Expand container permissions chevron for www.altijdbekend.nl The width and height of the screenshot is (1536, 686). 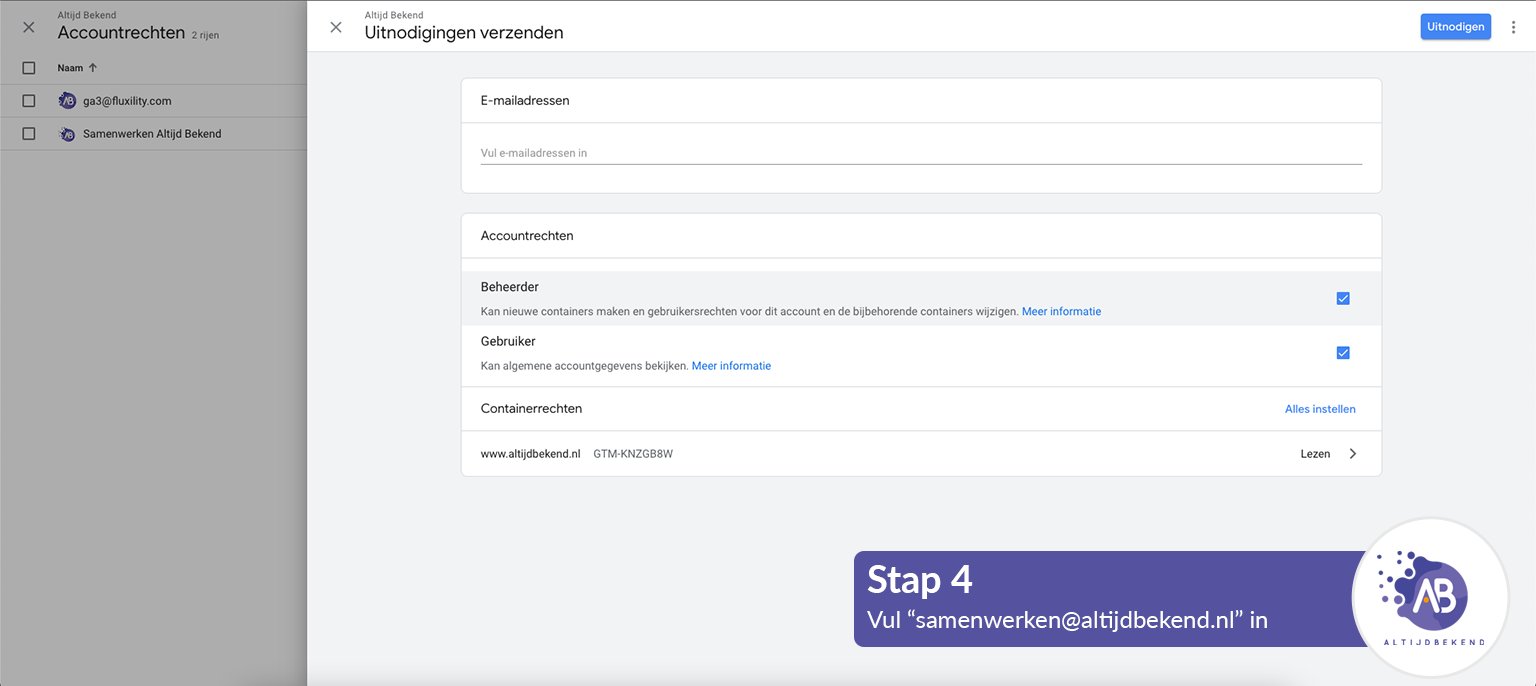point(1353,454)
